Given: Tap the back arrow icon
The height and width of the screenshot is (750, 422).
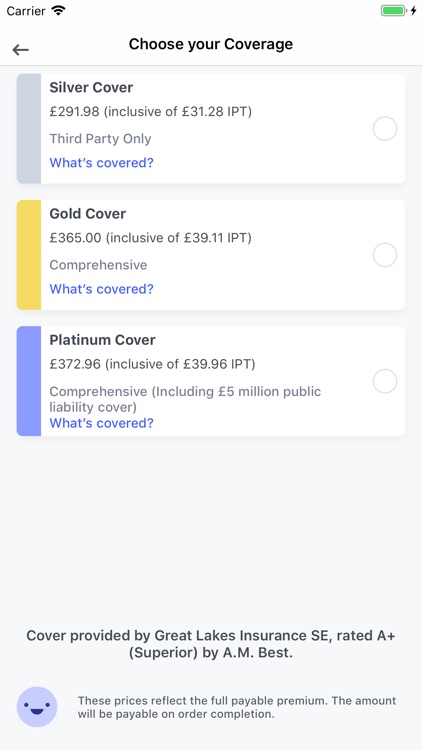Looking at the screenshot, I should pos(21,49).
